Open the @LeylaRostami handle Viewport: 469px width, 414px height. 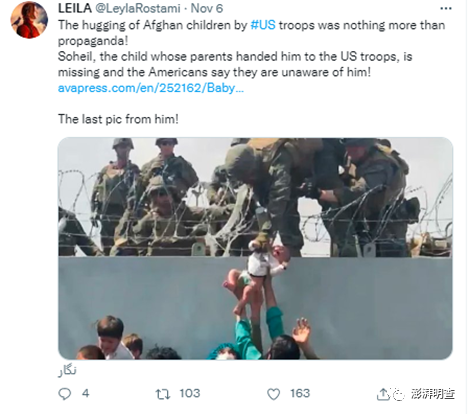point(138,8)
